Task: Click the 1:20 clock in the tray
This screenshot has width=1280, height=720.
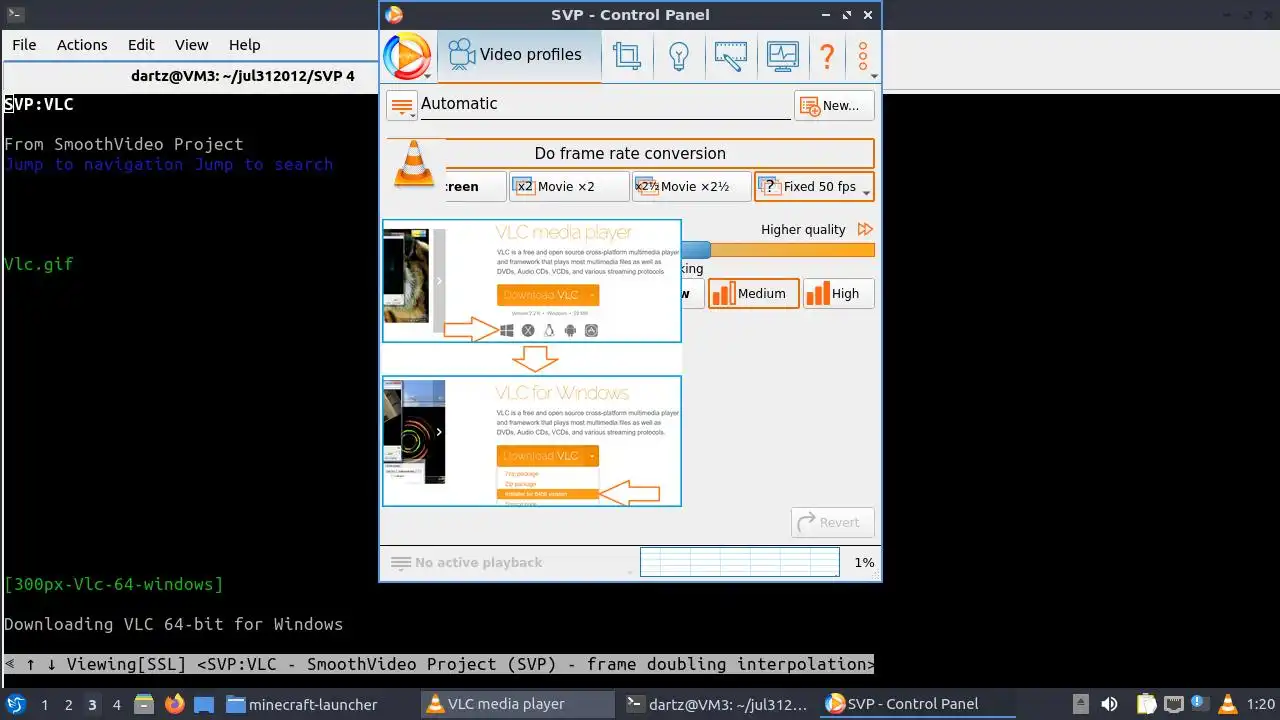Action: coord(1260,705)
